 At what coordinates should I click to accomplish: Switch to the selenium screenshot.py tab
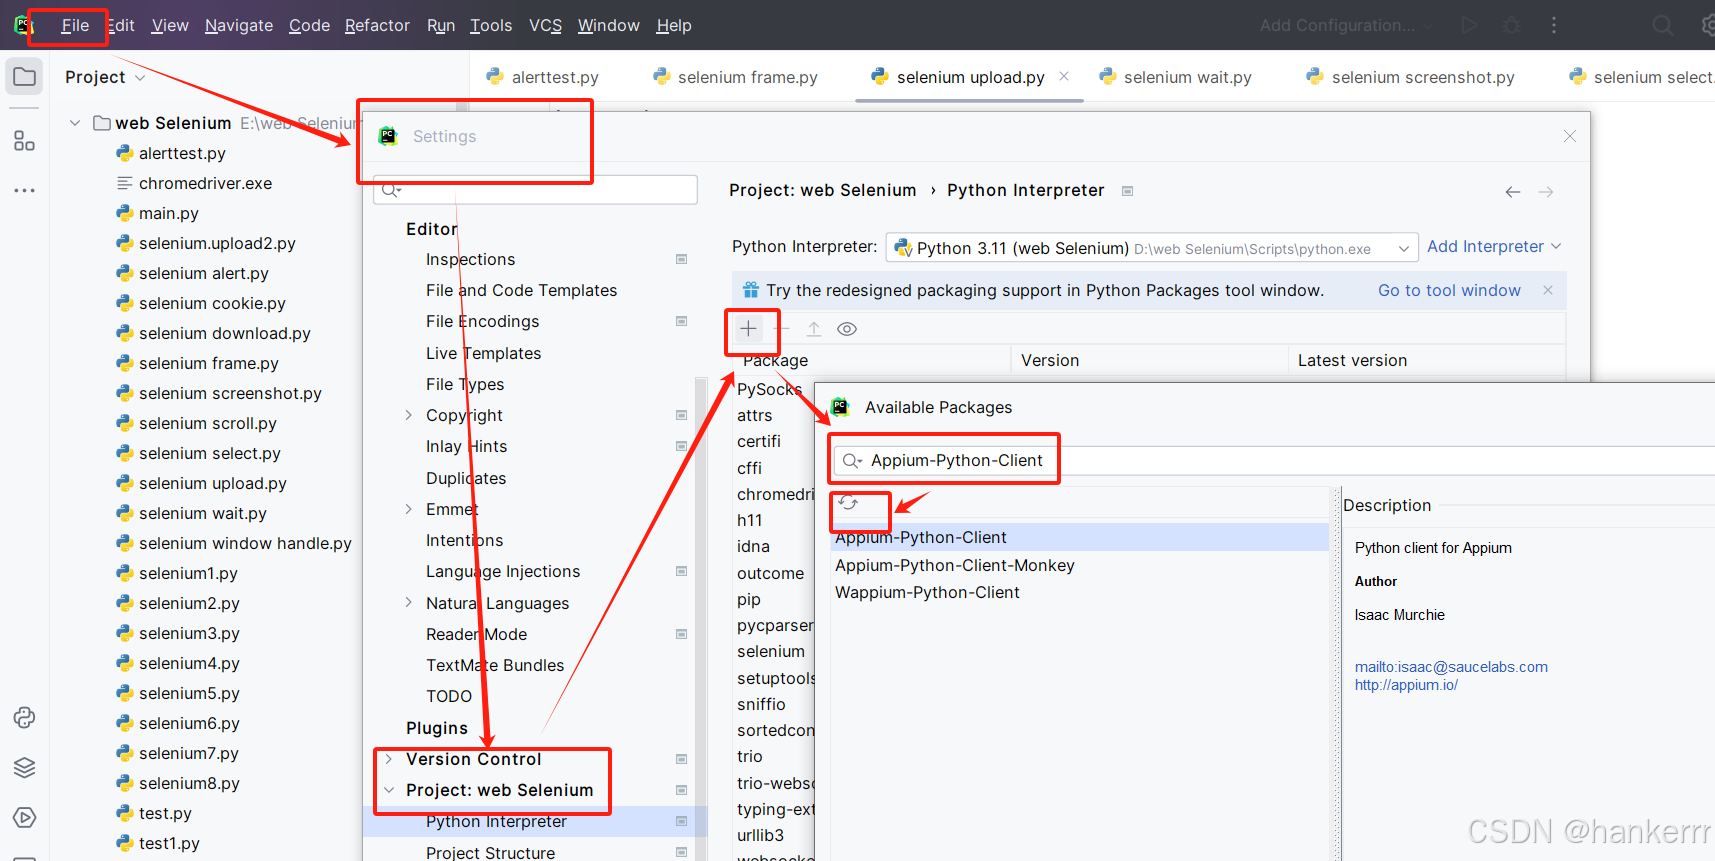tap(1411, 77)
